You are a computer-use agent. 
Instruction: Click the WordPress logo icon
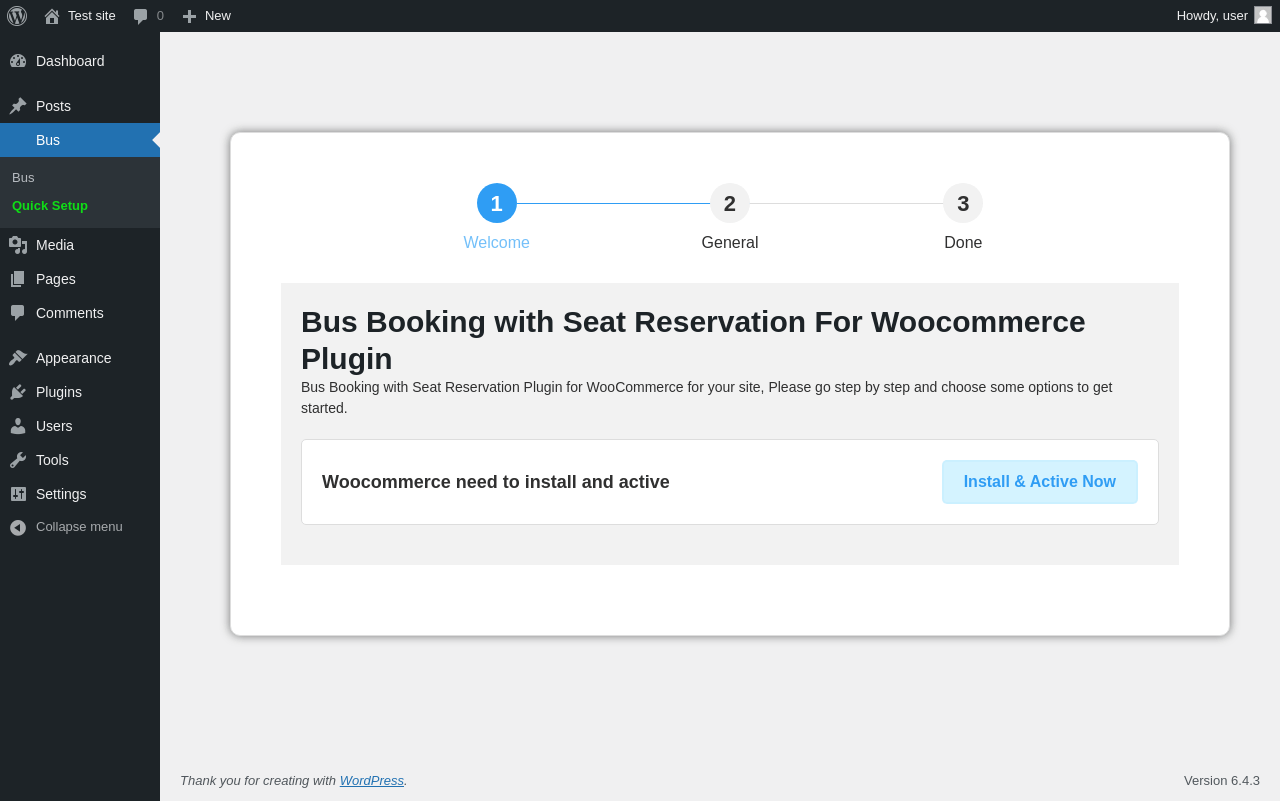coord(17,16)
